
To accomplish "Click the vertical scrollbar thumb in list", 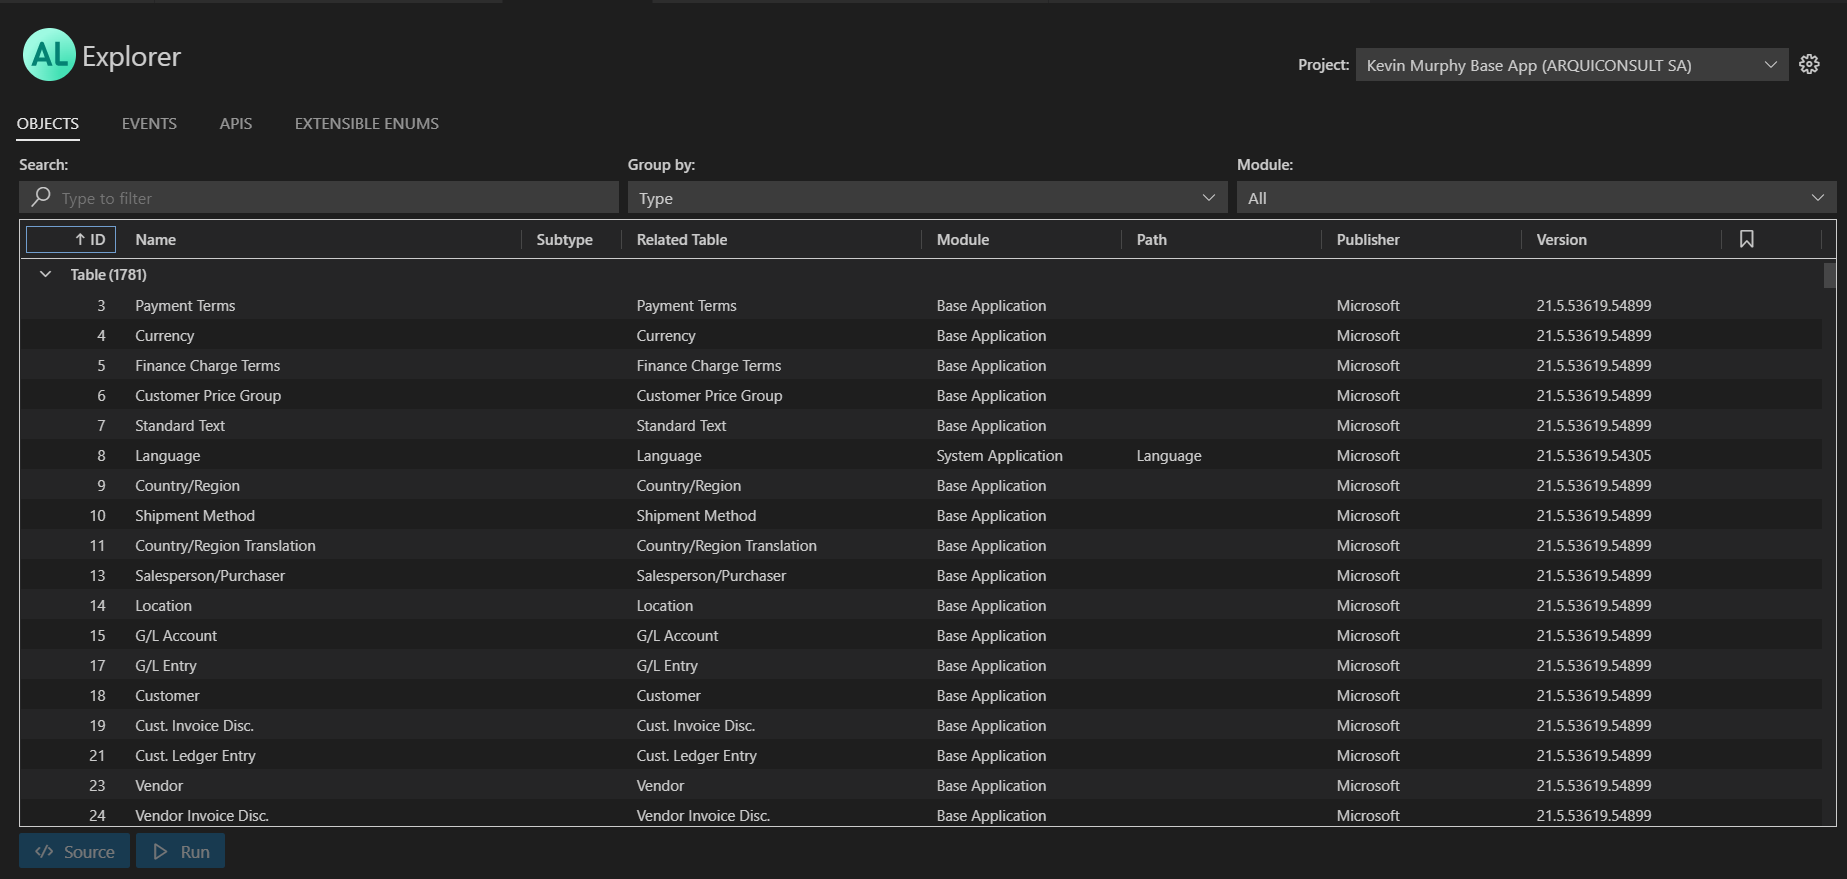I will (x=1829, y=275).
